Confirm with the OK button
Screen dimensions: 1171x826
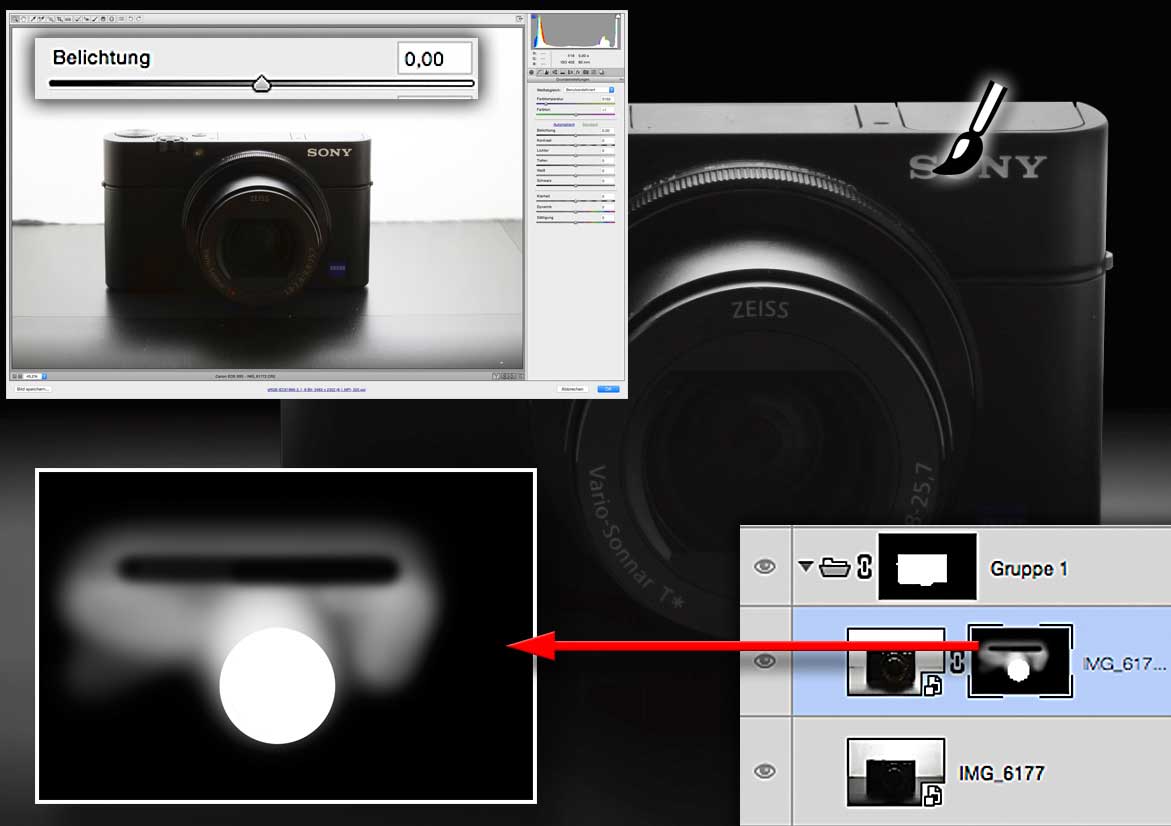[x=608, y=389]
